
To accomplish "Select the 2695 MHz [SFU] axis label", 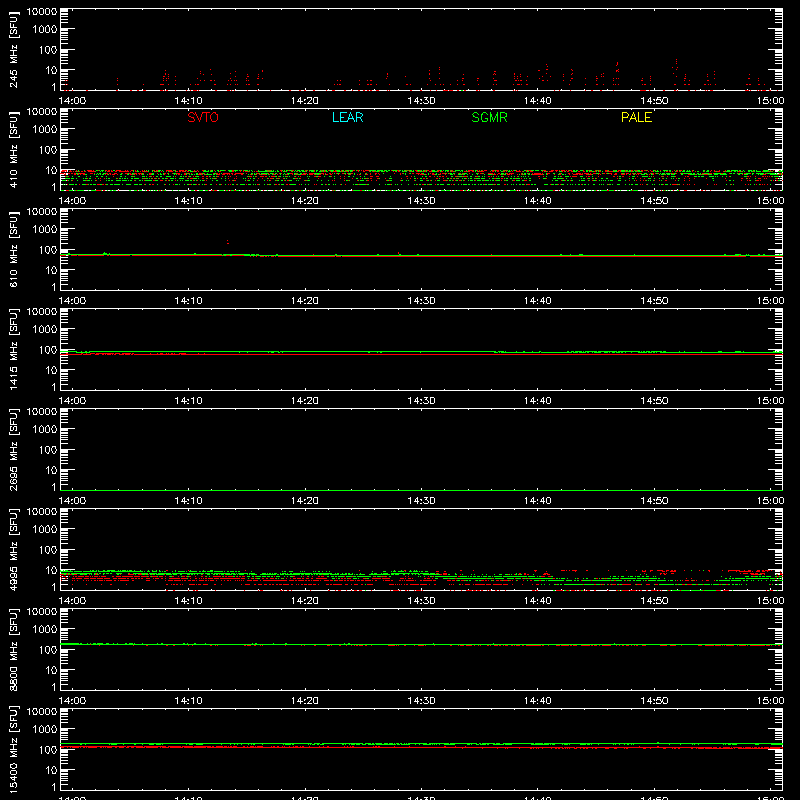I will [13, 450].
